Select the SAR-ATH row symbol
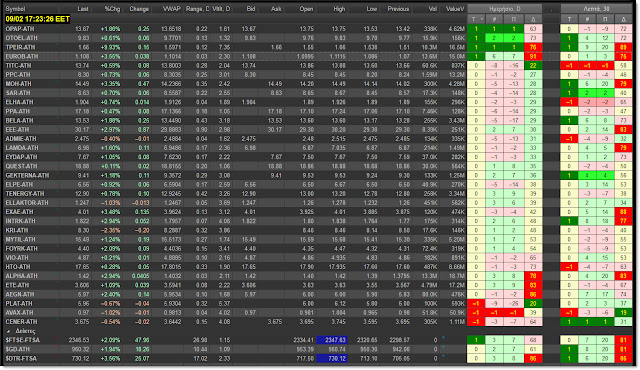The width and height of the screenshot is (640, 370). click(18, 93)
